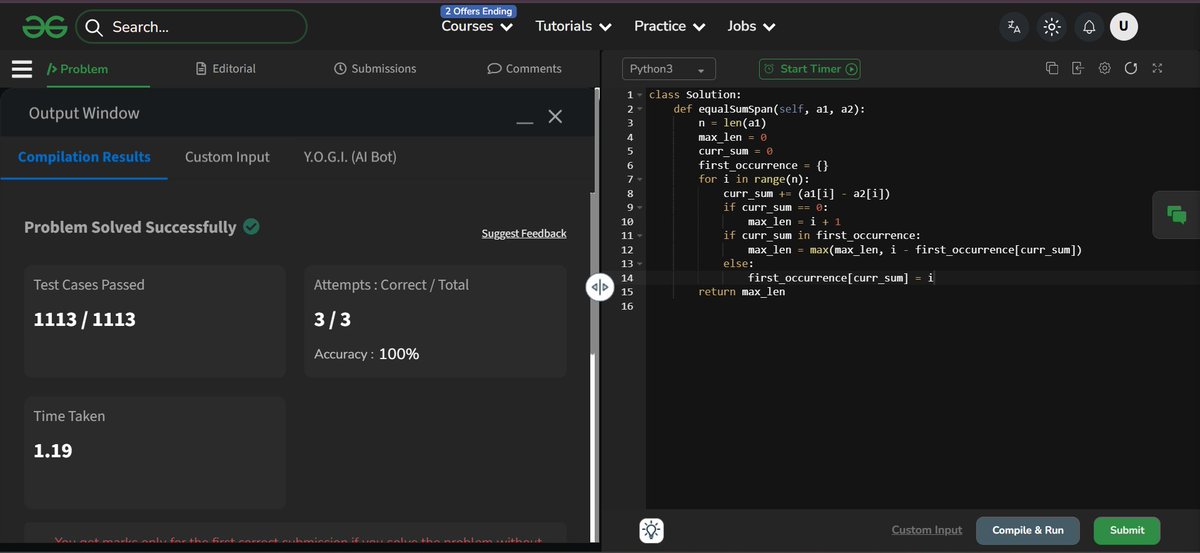Switch to the Problem tab
1200x553 pixels.
(77, 69)
